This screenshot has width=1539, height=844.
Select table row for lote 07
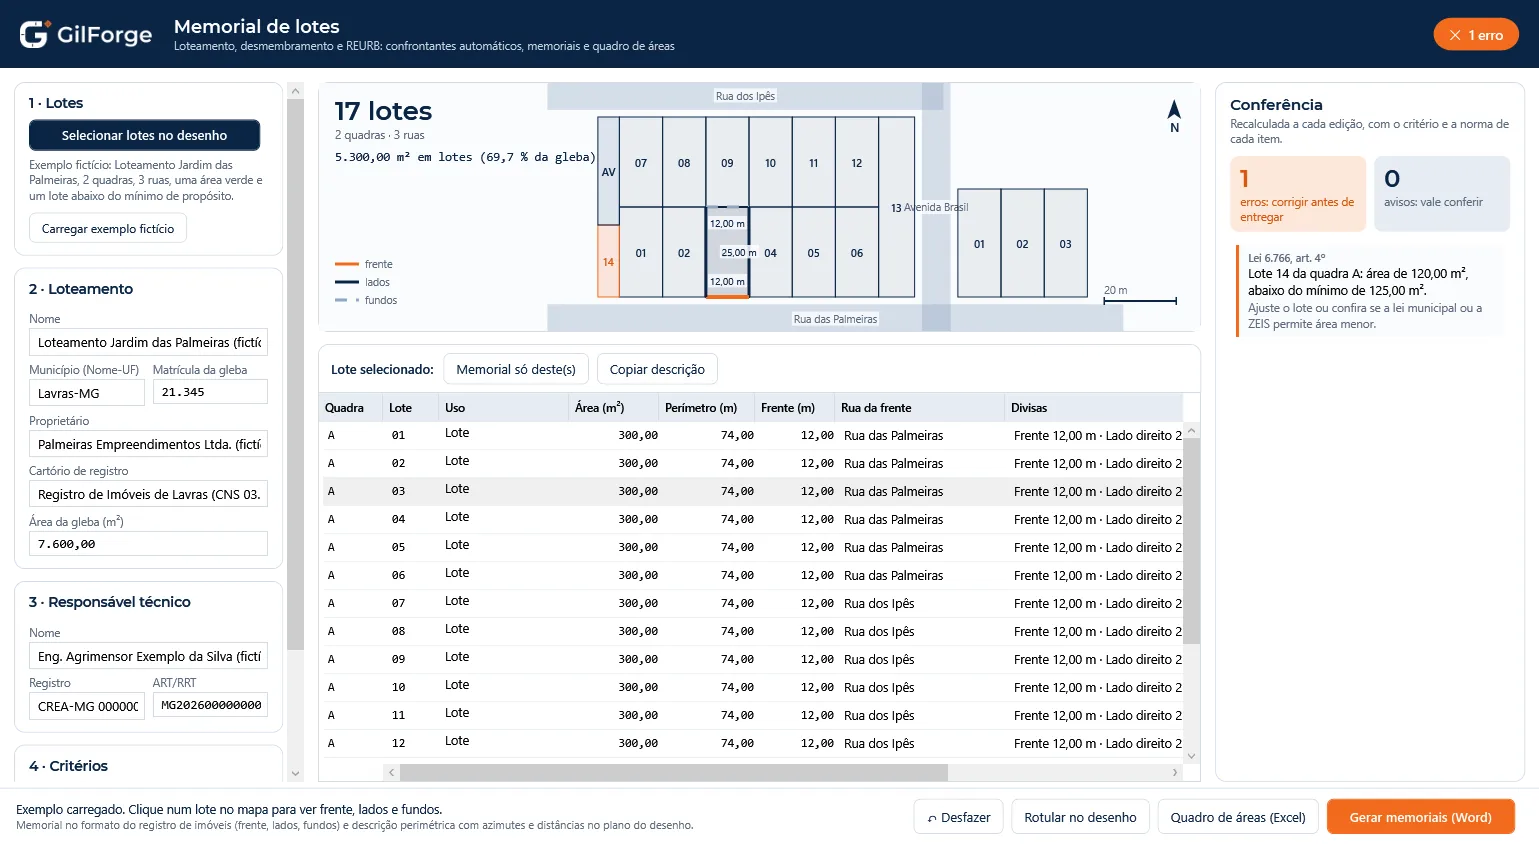click(x=751, y=603)
